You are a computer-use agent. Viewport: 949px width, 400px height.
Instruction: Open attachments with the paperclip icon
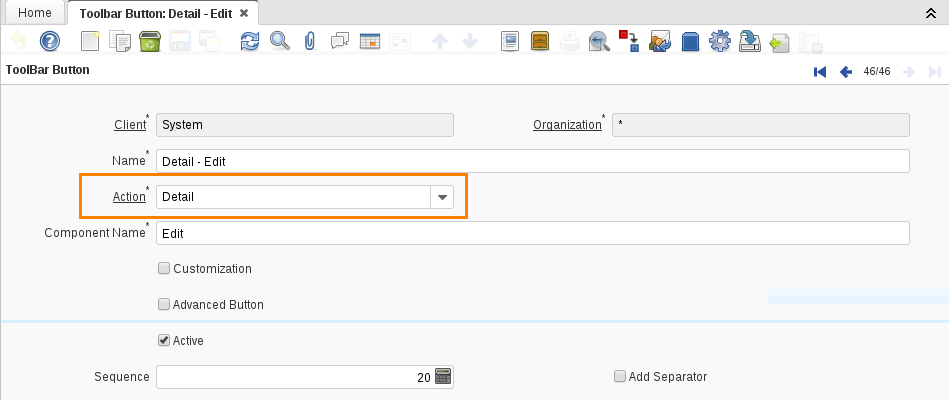[310, 42]
